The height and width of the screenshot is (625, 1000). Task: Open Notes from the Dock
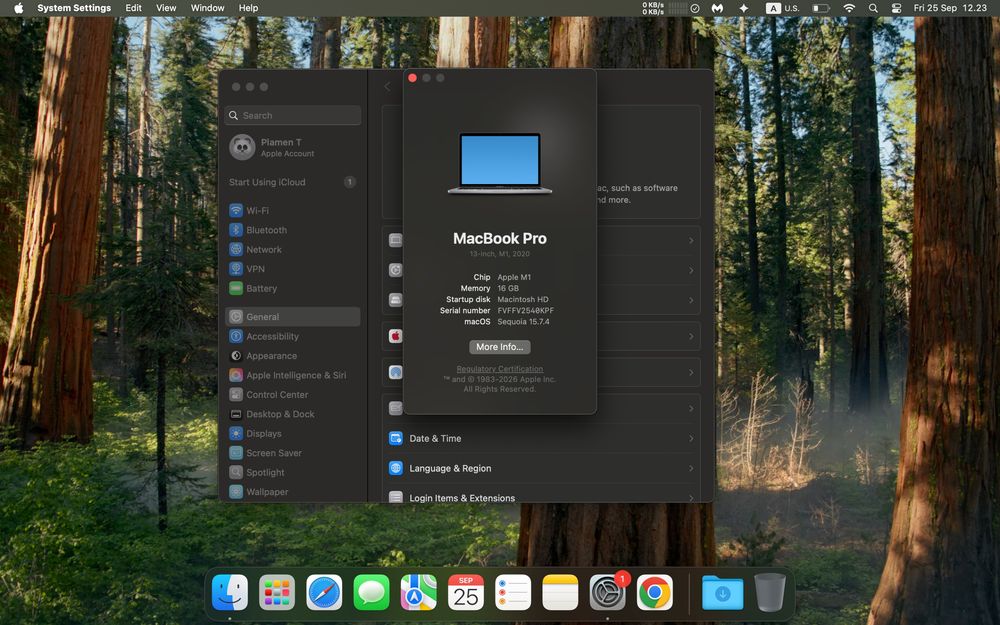560,592
